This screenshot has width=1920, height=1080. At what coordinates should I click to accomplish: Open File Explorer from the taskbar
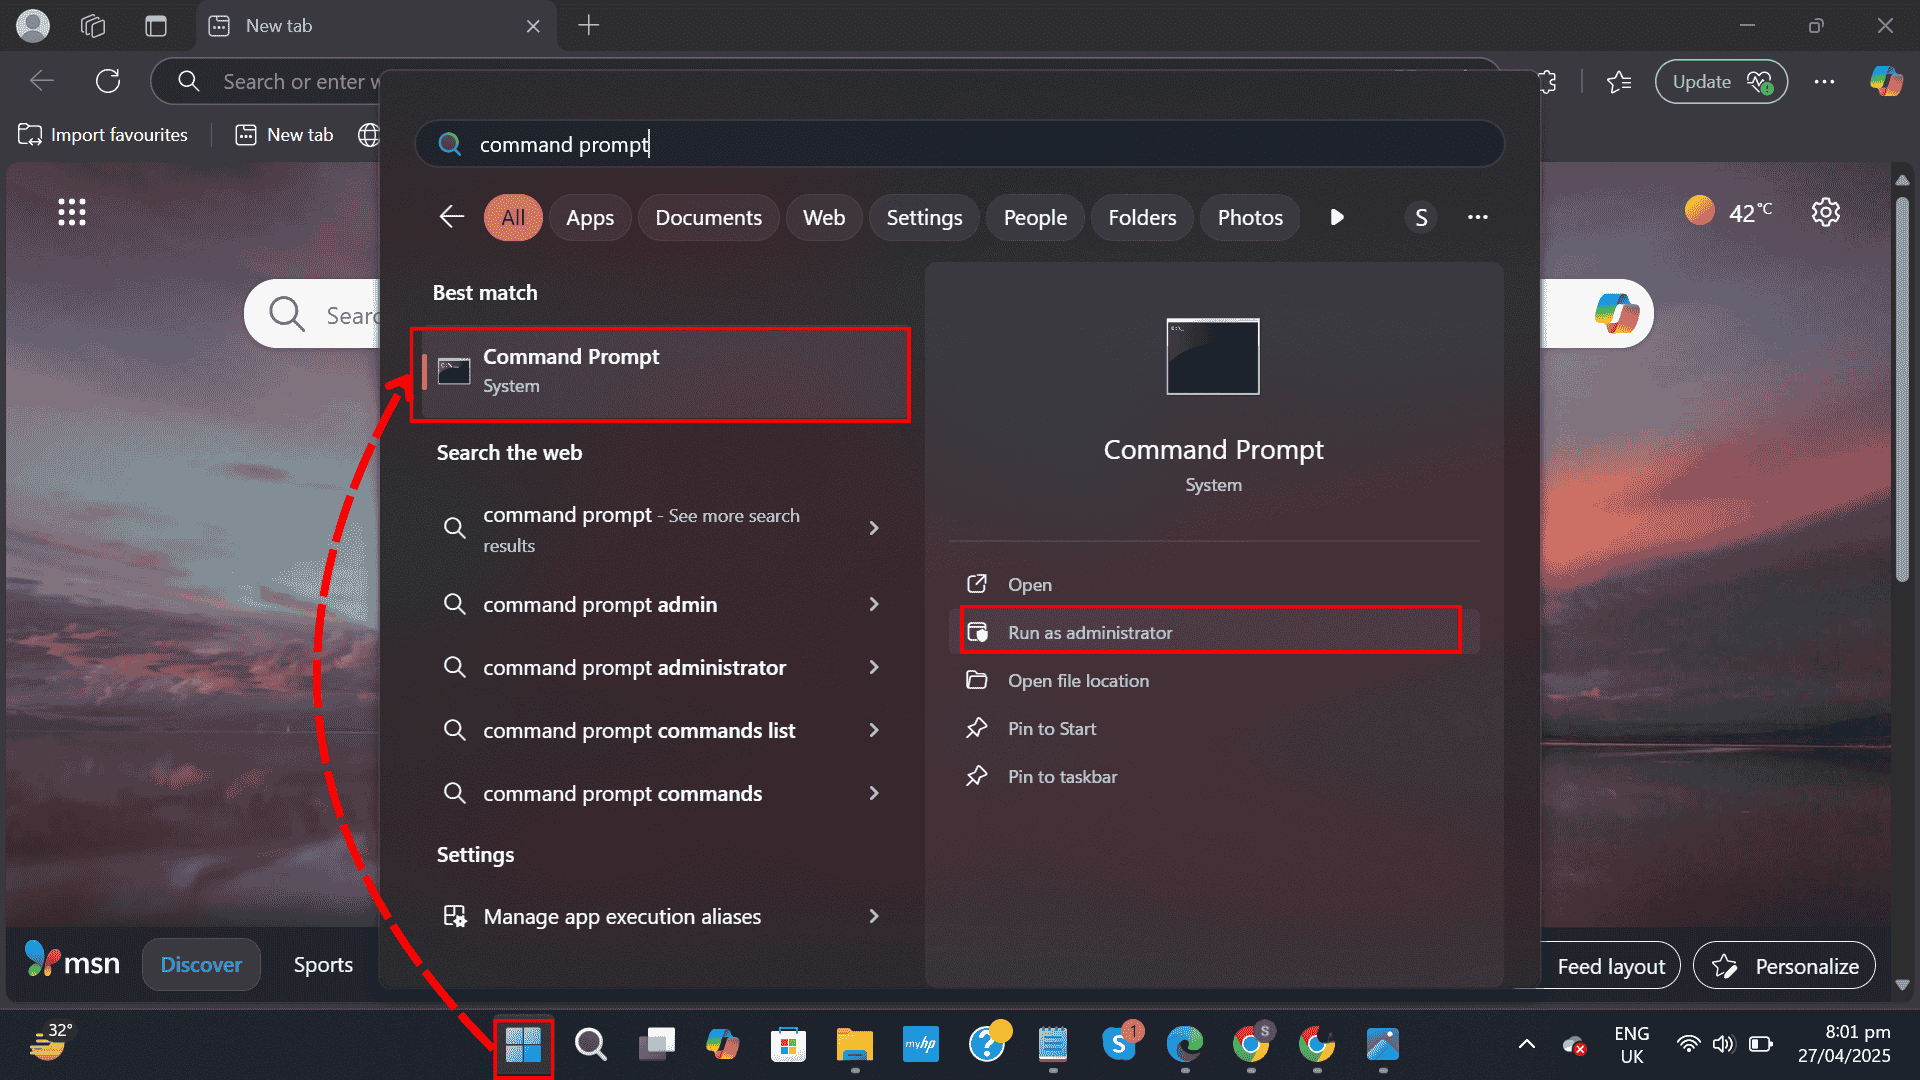coord(854,1045)
